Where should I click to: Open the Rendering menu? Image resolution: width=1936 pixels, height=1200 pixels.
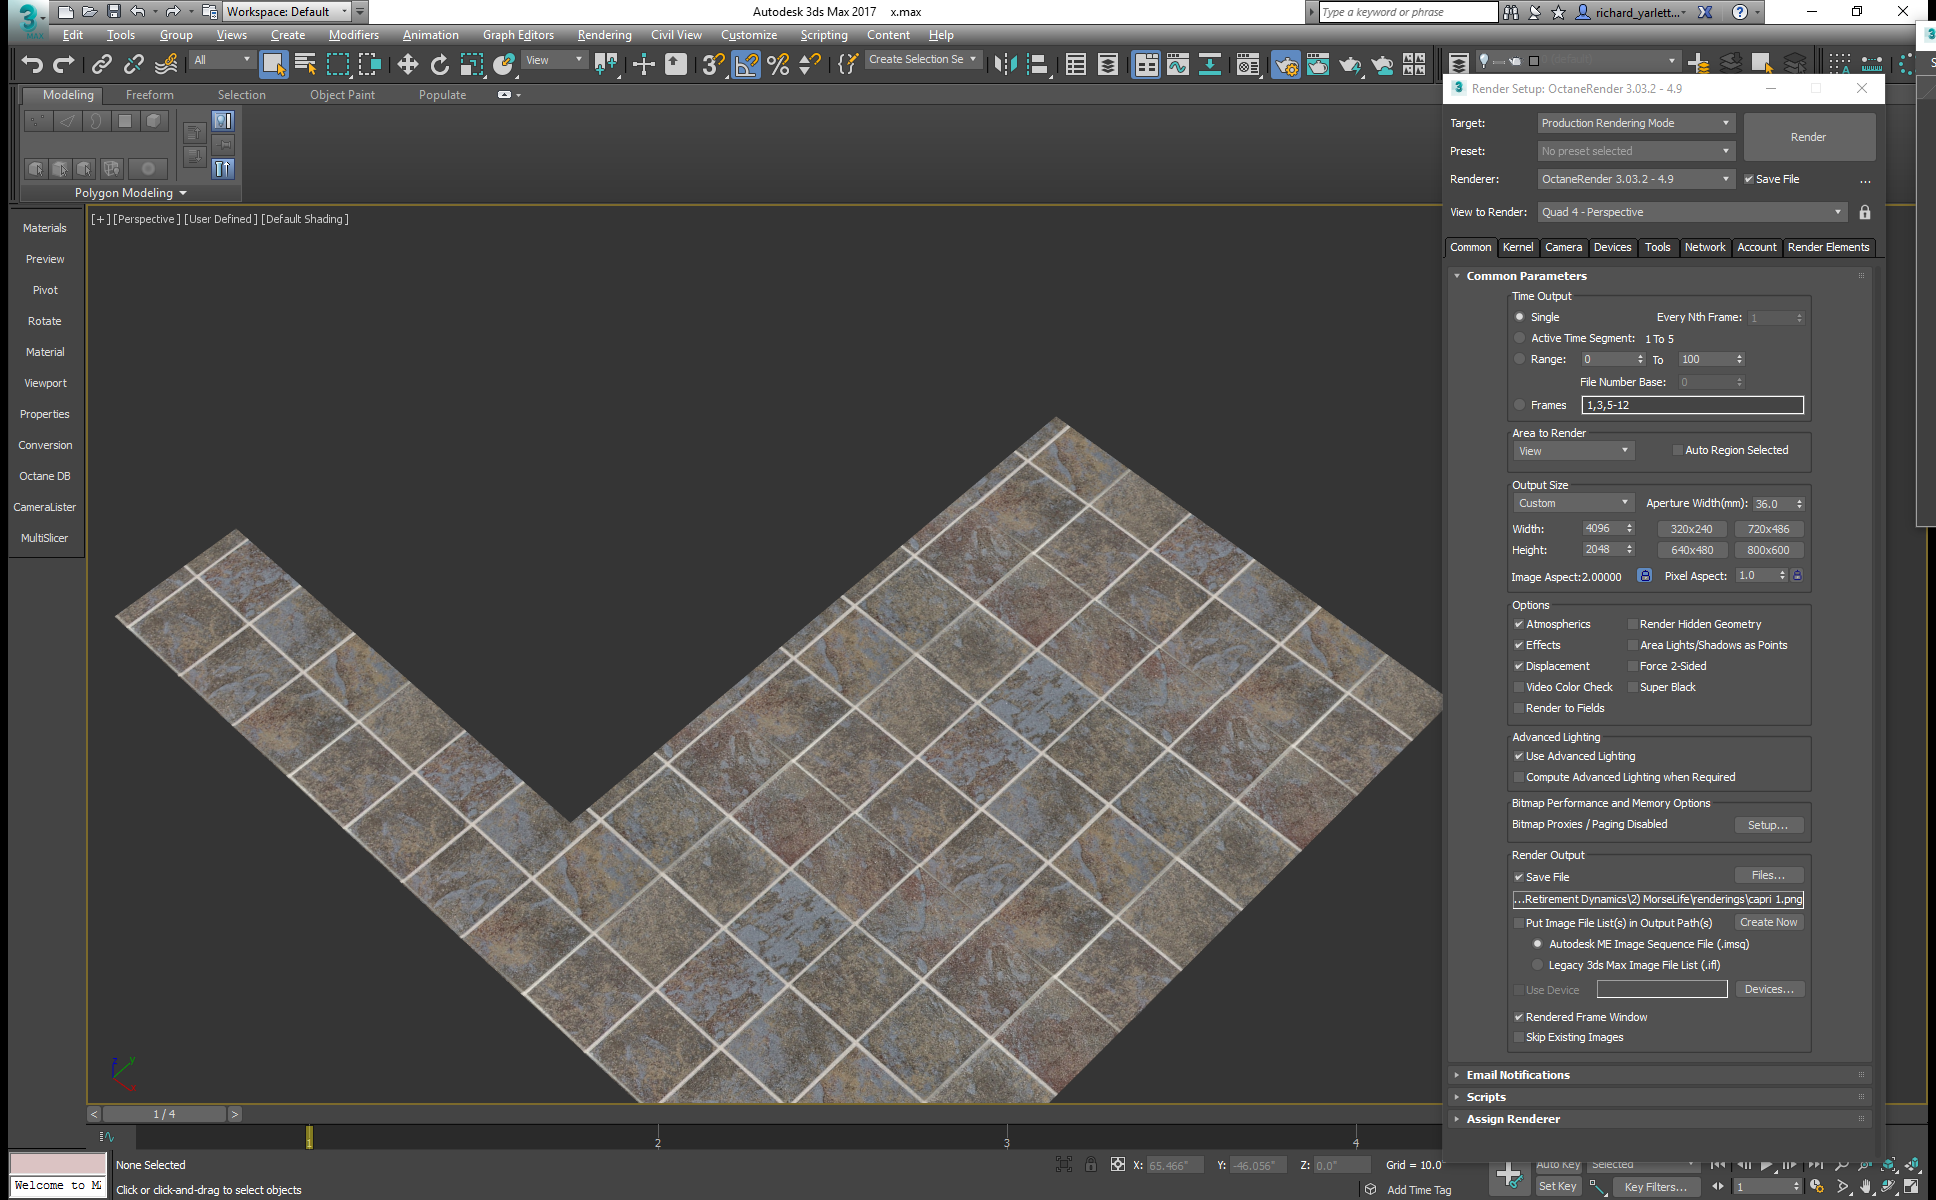point(604,35)
